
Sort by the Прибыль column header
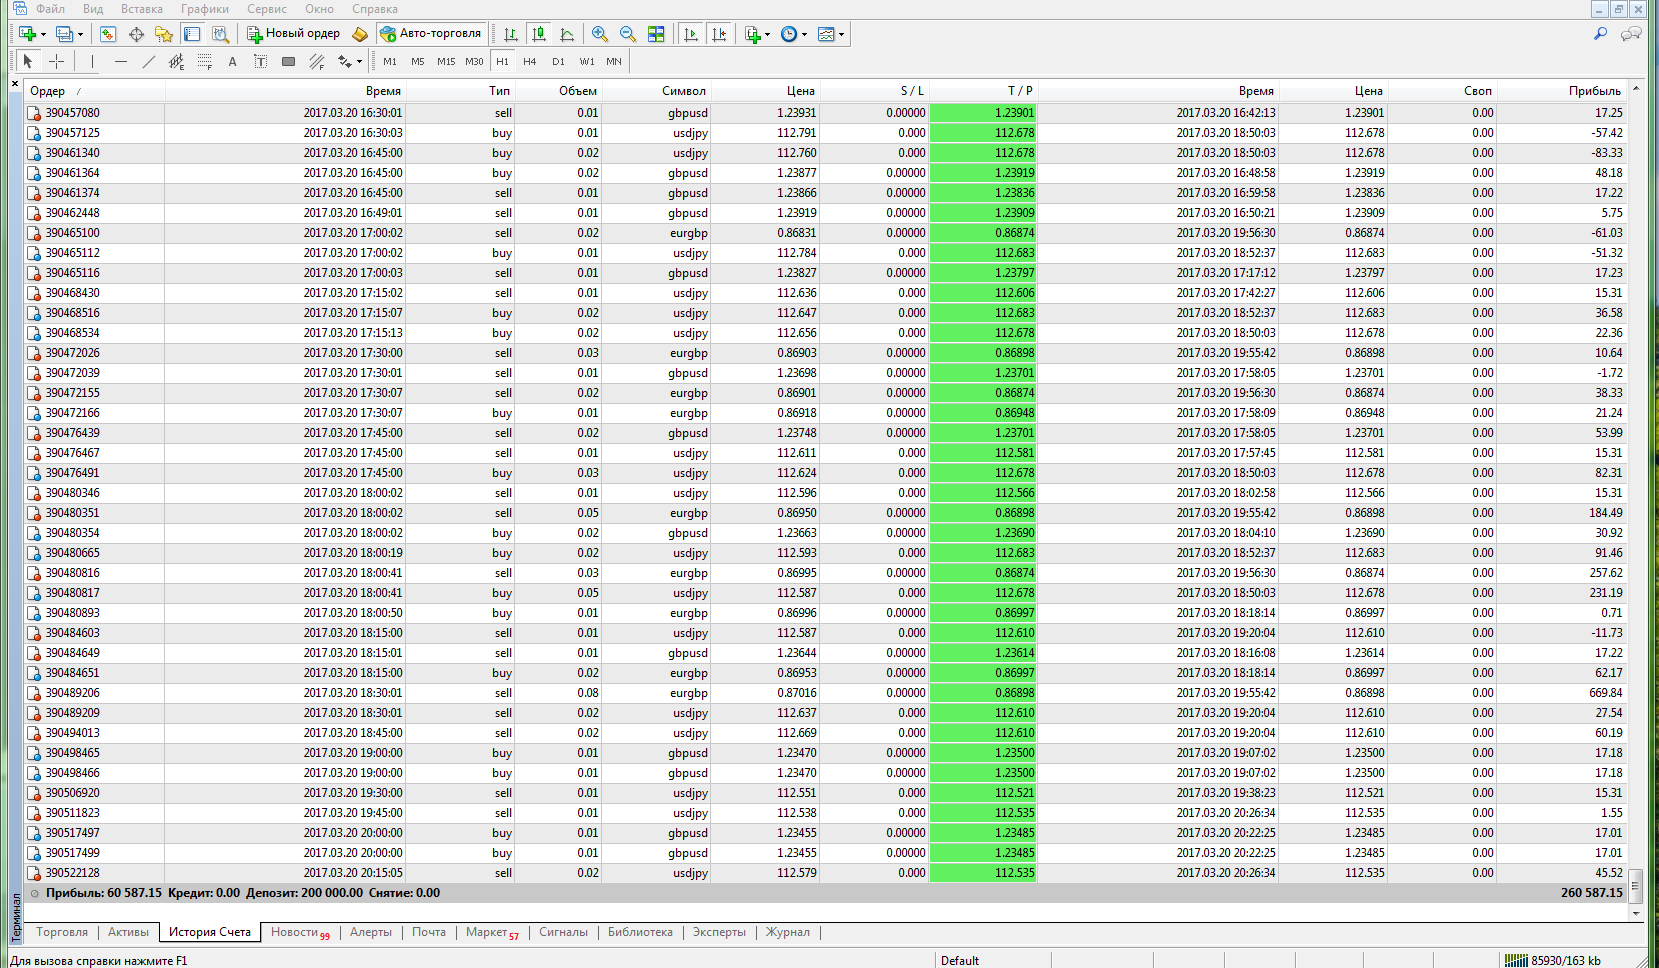(1594, 91)
